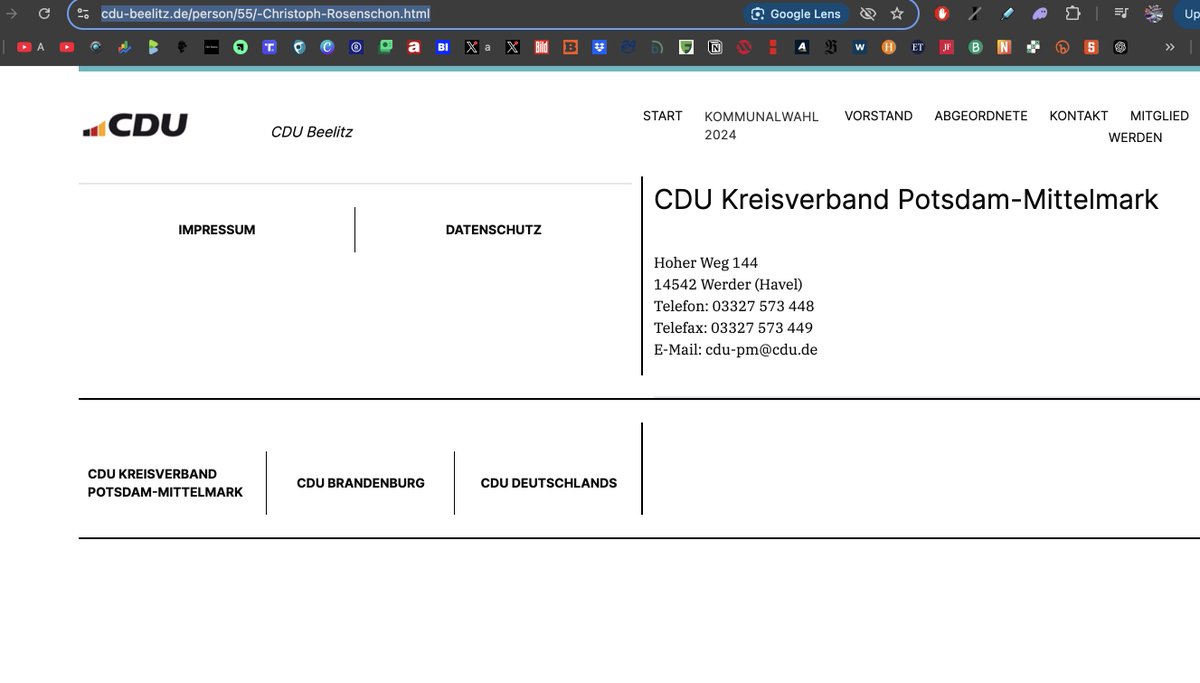Open the DATENSCHUTZ link
This screenshot has height=683, width=1200.
[493, 229]
